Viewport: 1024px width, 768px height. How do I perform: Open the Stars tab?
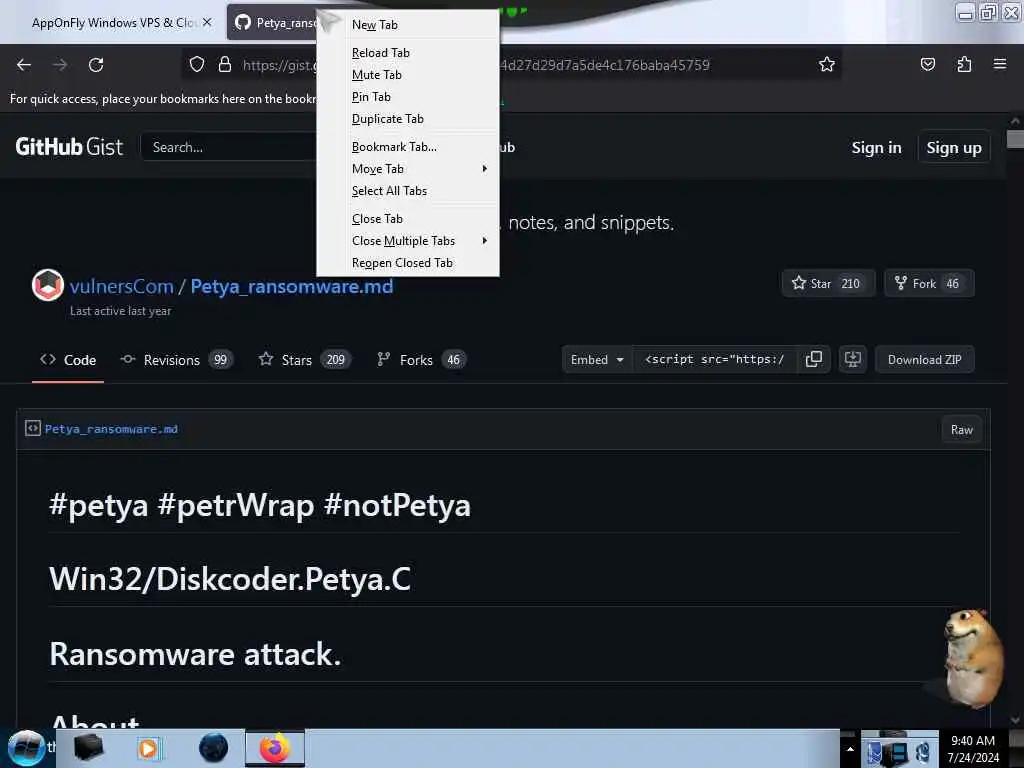(x=304, y=360)
